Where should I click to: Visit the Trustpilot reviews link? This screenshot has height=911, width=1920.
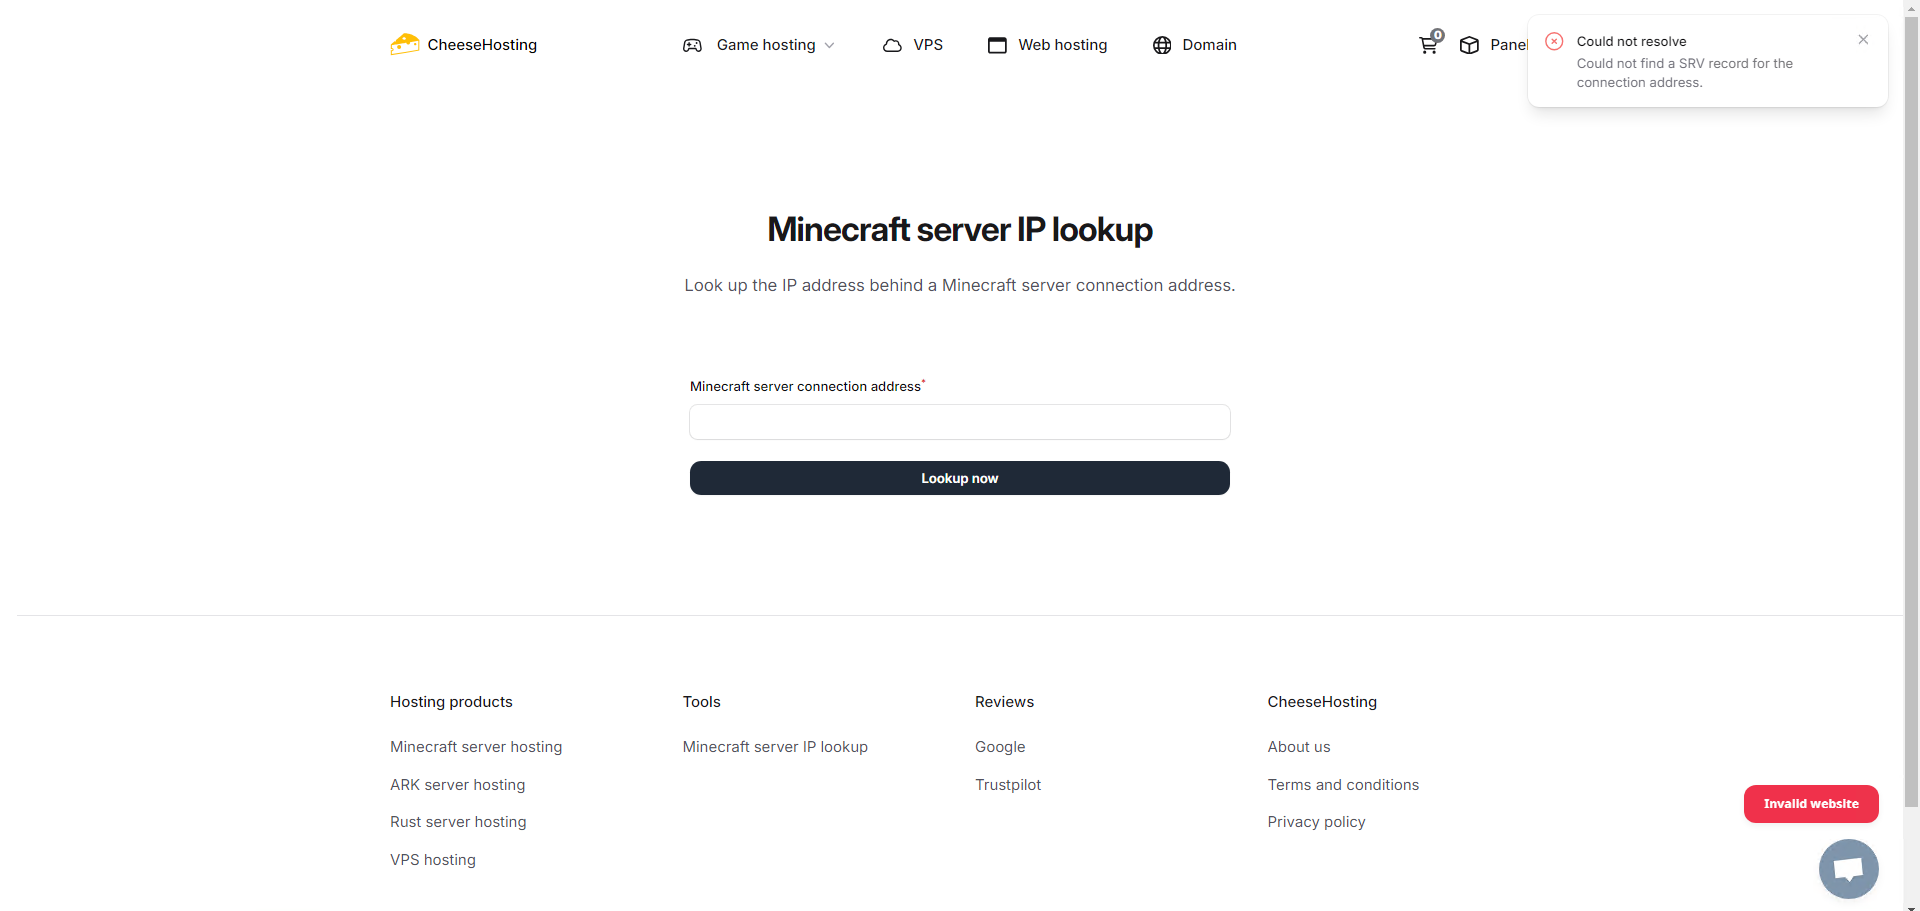pos(1008,785)
